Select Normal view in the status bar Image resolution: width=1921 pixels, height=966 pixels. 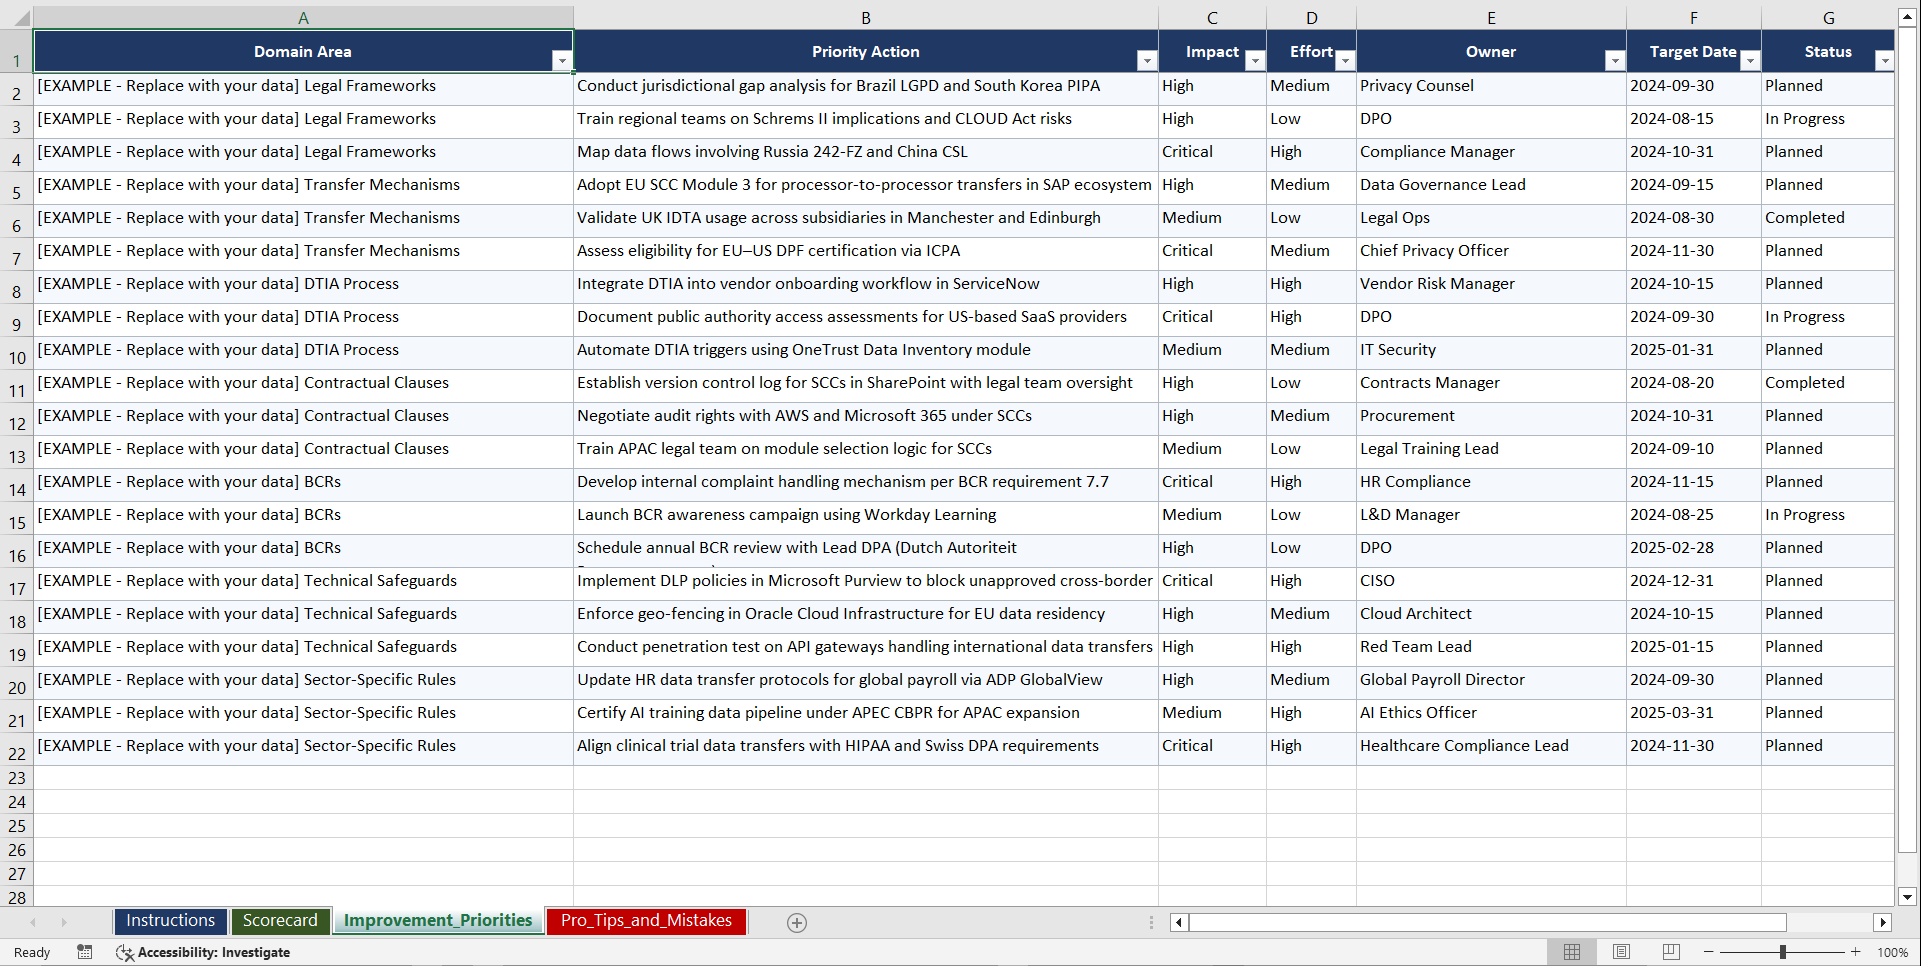click(x=1571, y=952)
